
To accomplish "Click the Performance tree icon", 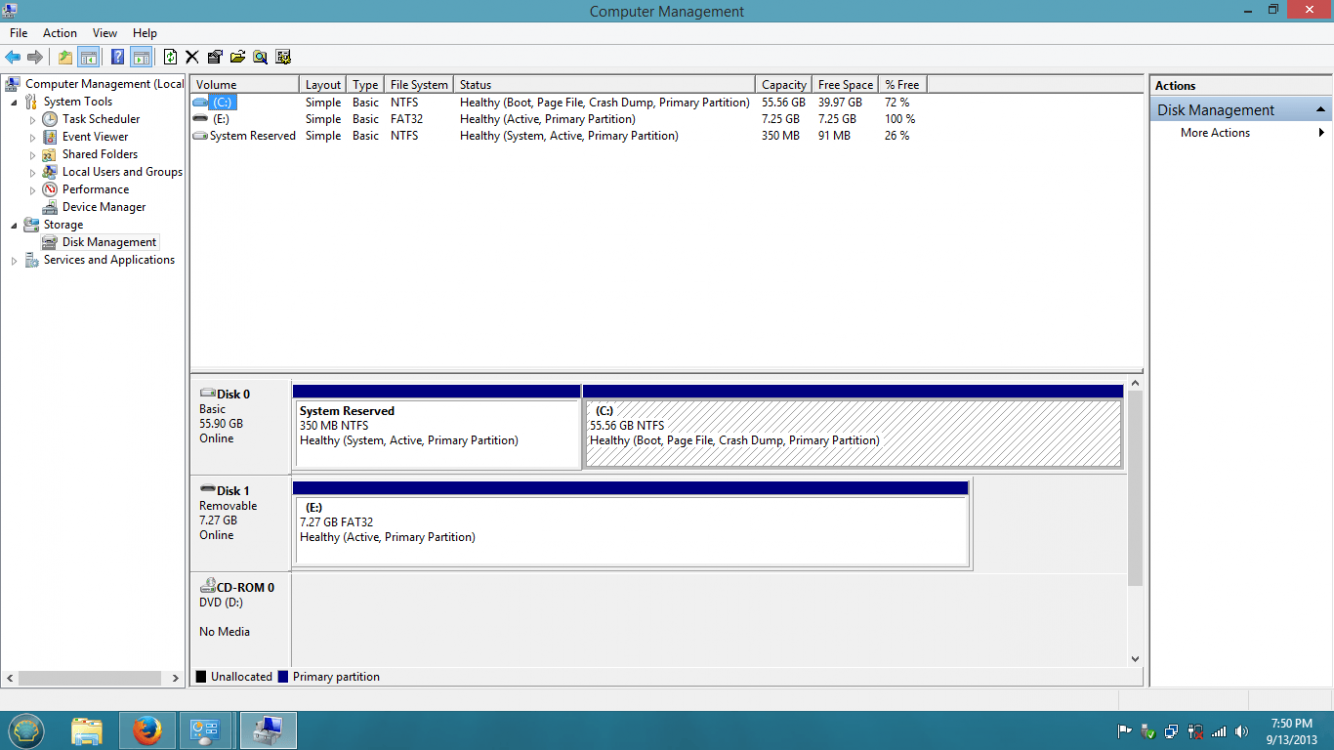I will (50, 189).
